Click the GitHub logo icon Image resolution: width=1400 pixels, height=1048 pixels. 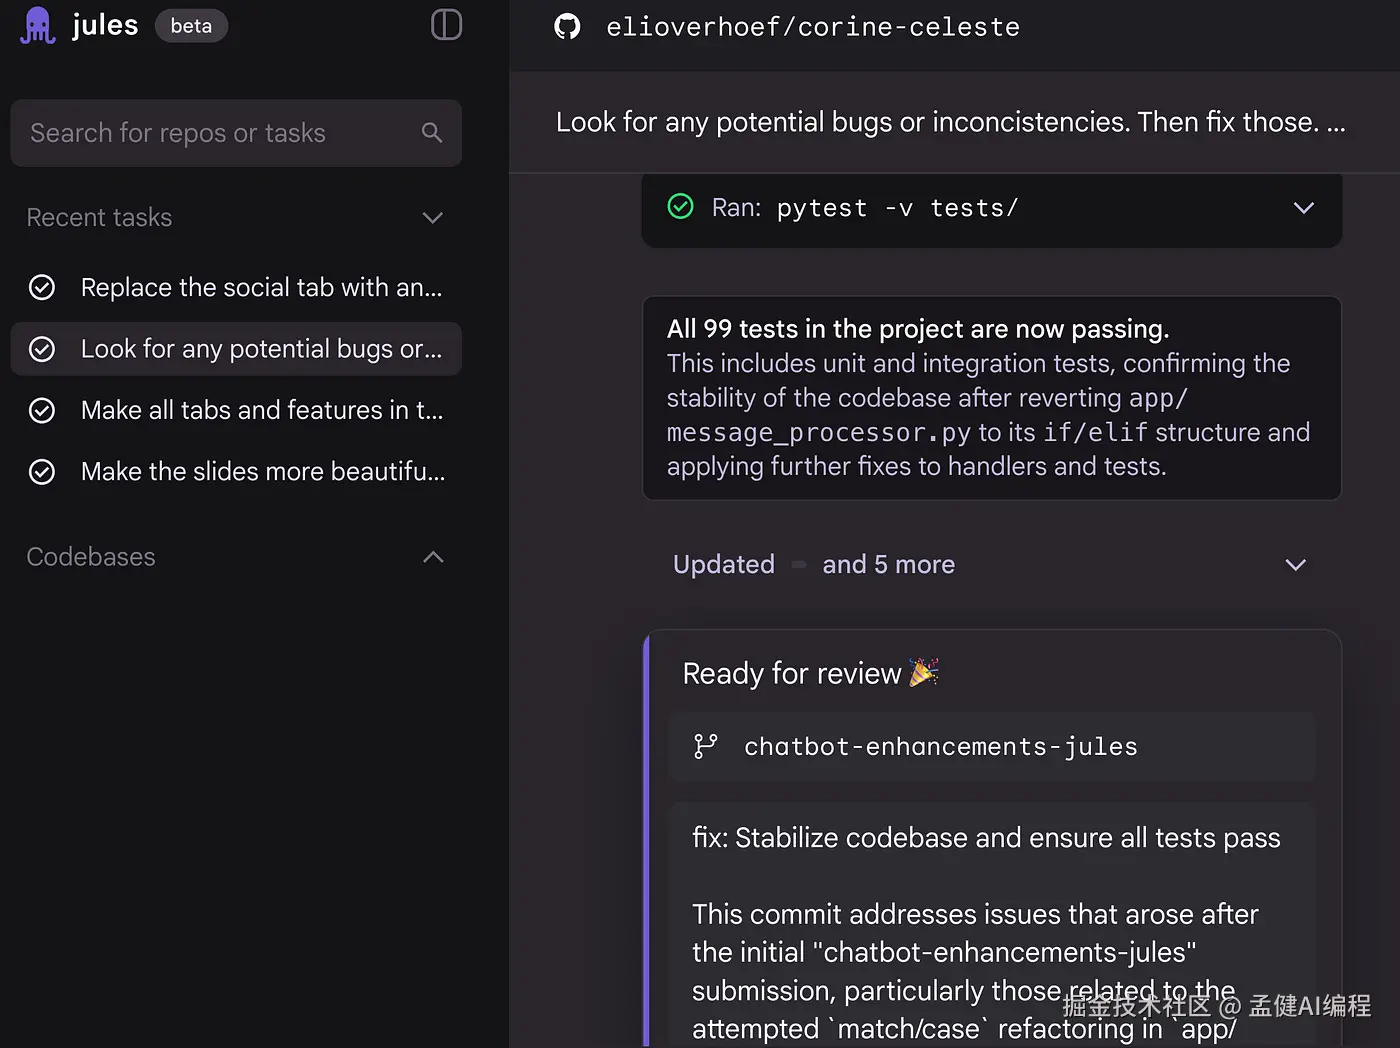tap(567, 27)
